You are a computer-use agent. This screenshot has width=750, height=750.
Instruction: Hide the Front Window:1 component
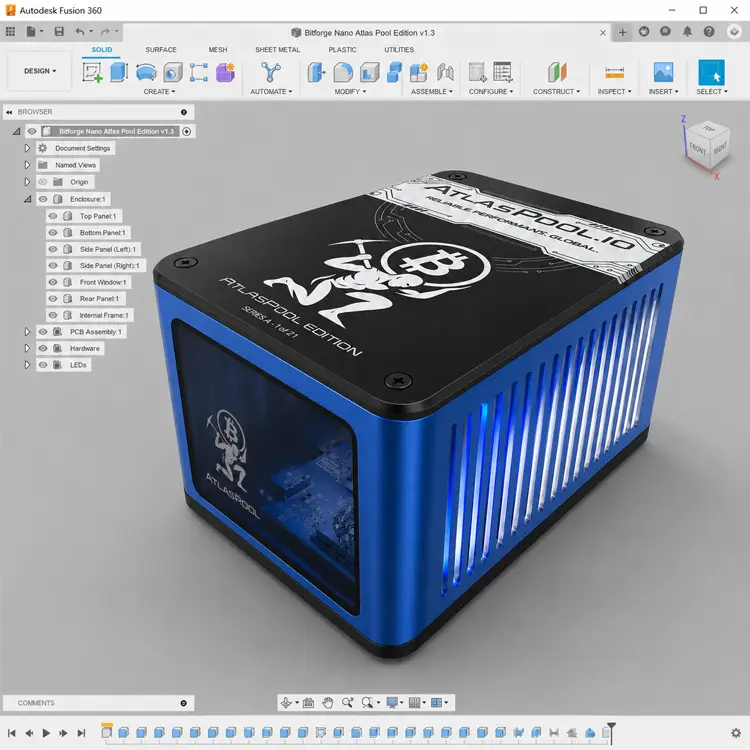[x=53, y=282]
